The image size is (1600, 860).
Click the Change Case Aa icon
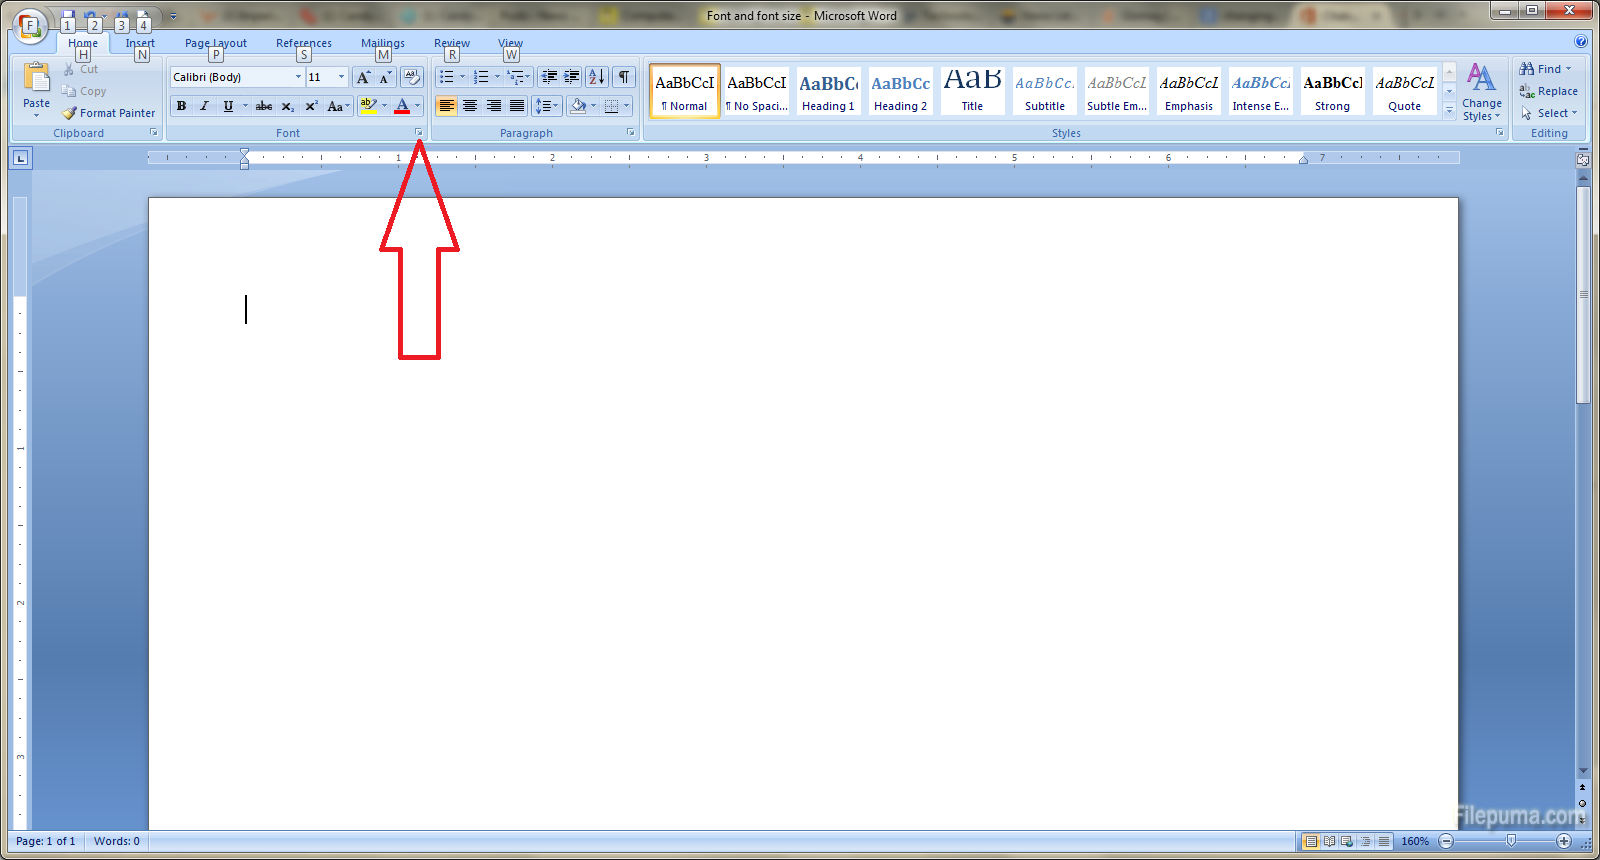(339, 106)
